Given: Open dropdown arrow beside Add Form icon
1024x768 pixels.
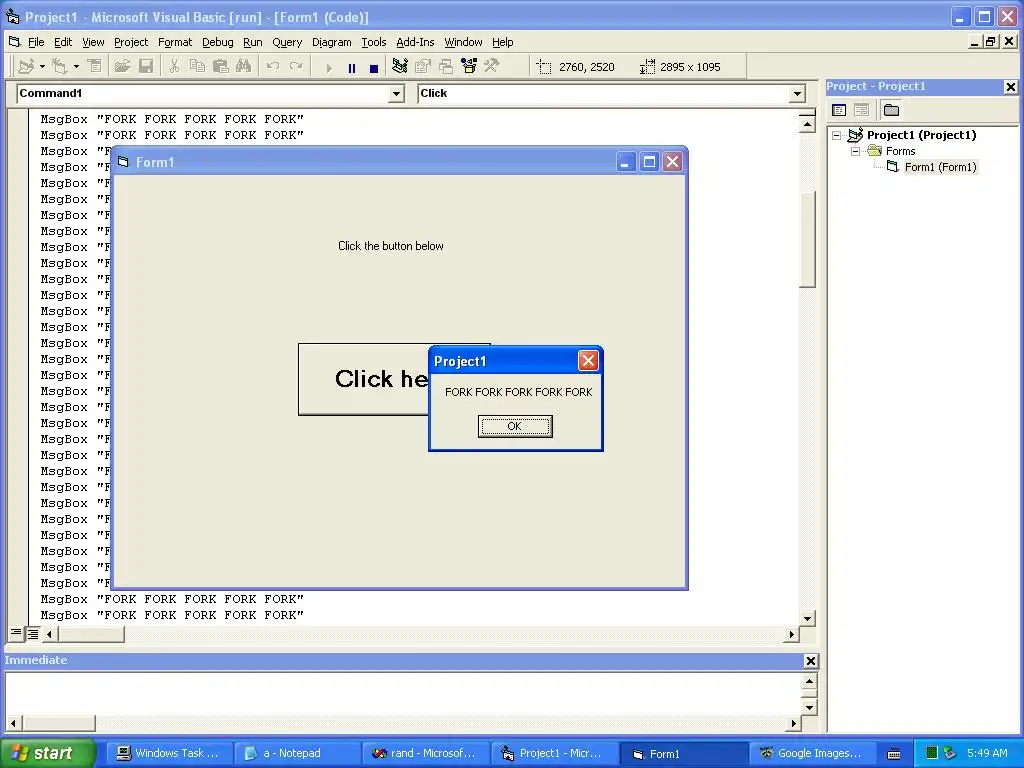Looking at the screenshot, I should tap(76, 66).
